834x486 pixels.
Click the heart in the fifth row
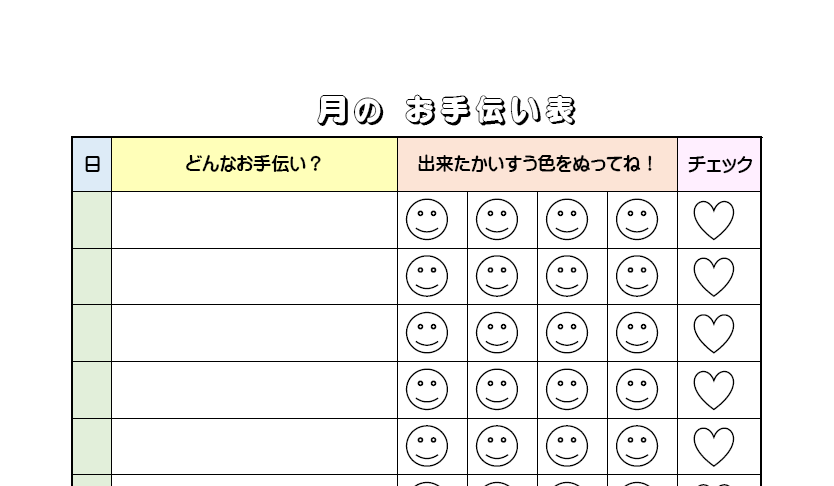point(714,447)
